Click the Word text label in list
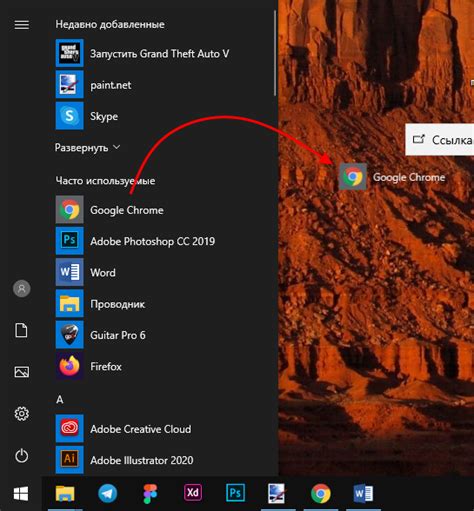 click(103, 273)
